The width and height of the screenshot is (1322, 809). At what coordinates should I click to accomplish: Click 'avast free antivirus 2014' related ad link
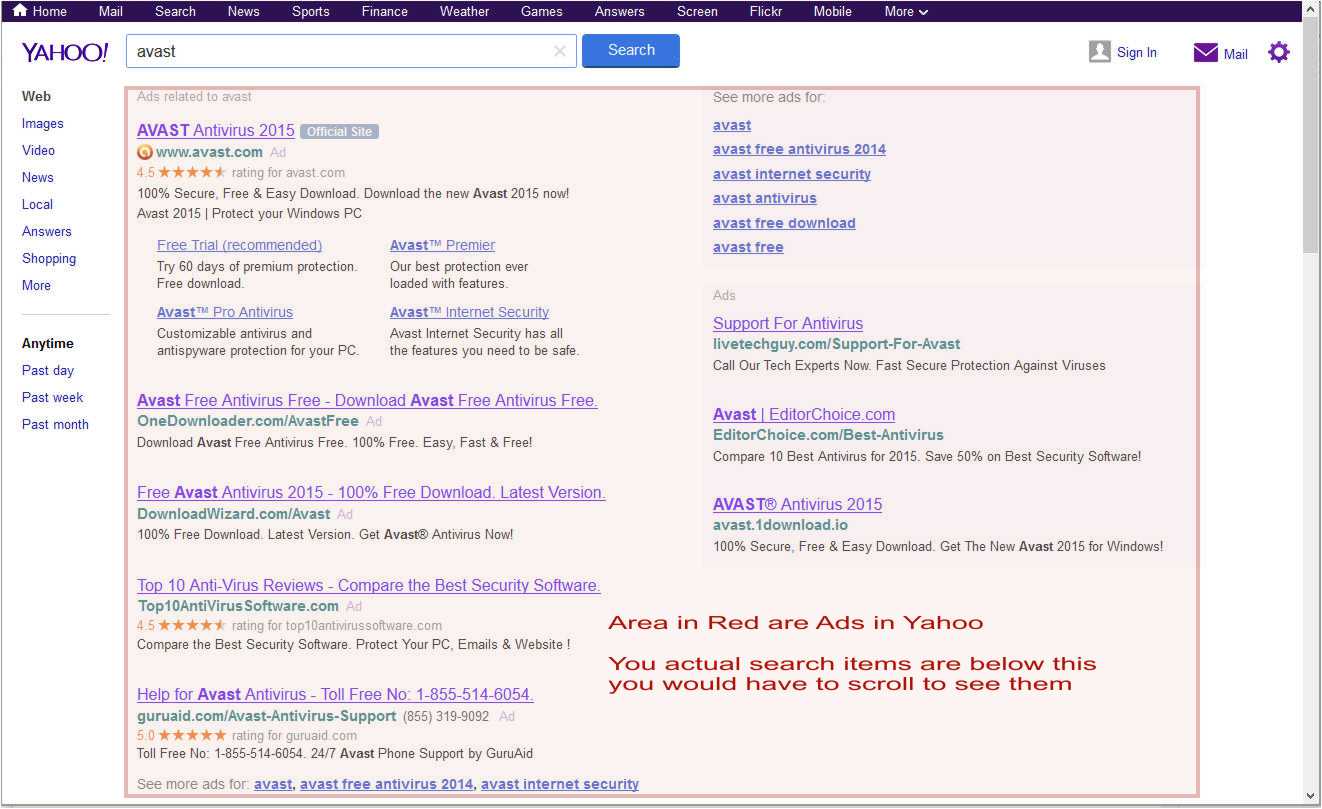pos(799,149)
